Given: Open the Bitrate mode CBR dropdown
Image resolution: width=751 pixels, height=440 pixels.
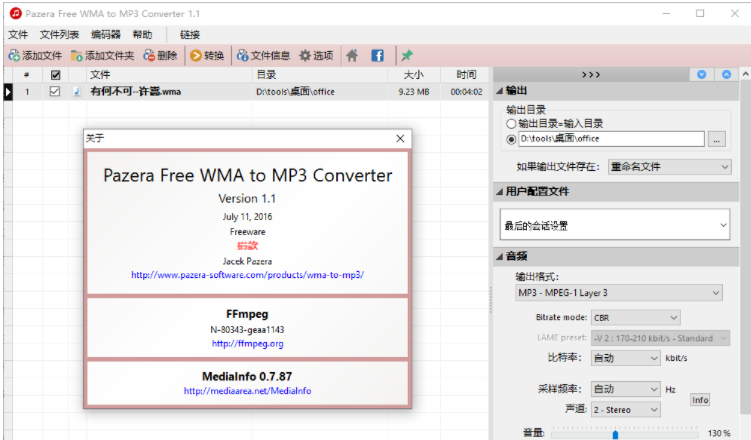Looking at the screenshot, I should 636,317.
